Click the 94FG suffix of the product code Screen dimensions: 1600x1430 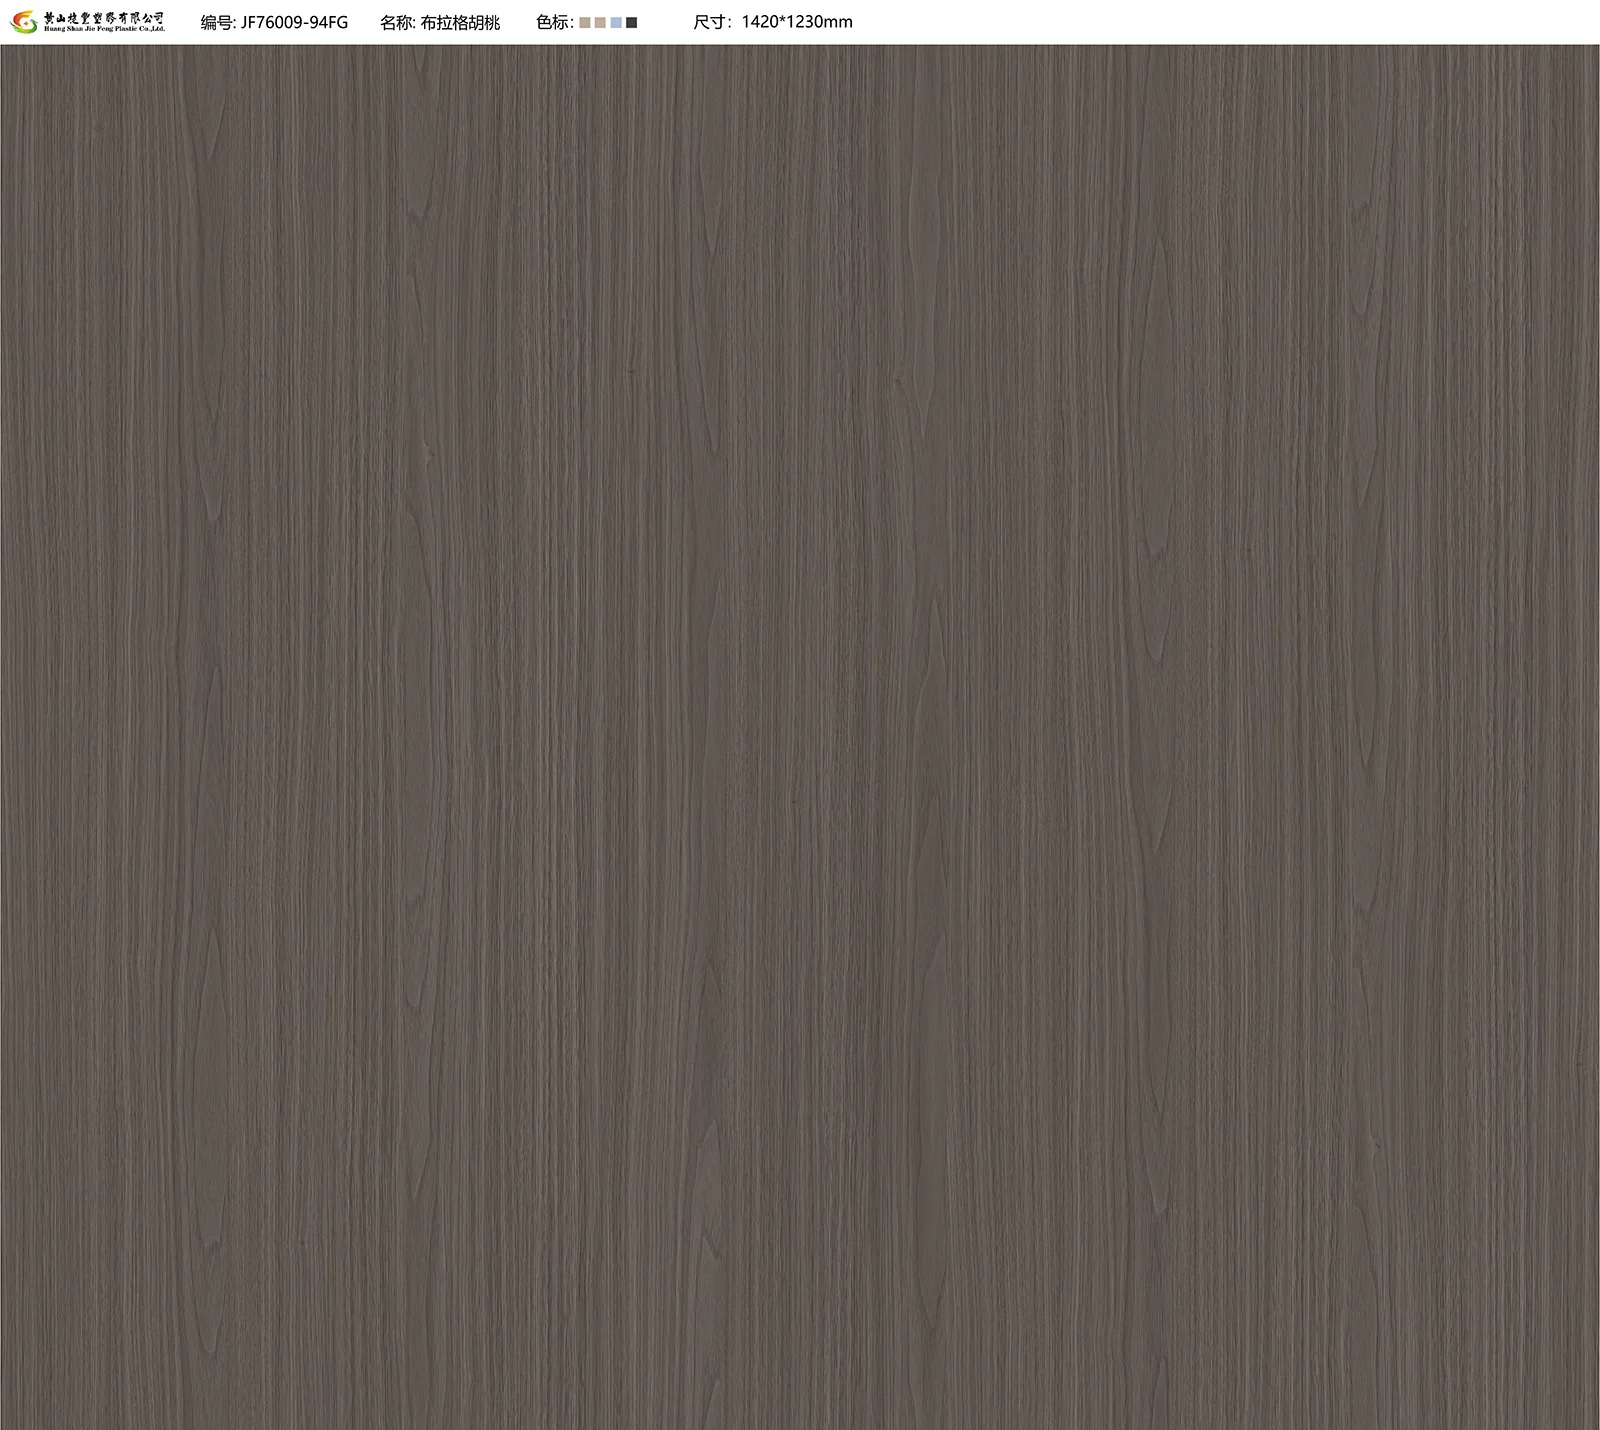click(331, 22)
